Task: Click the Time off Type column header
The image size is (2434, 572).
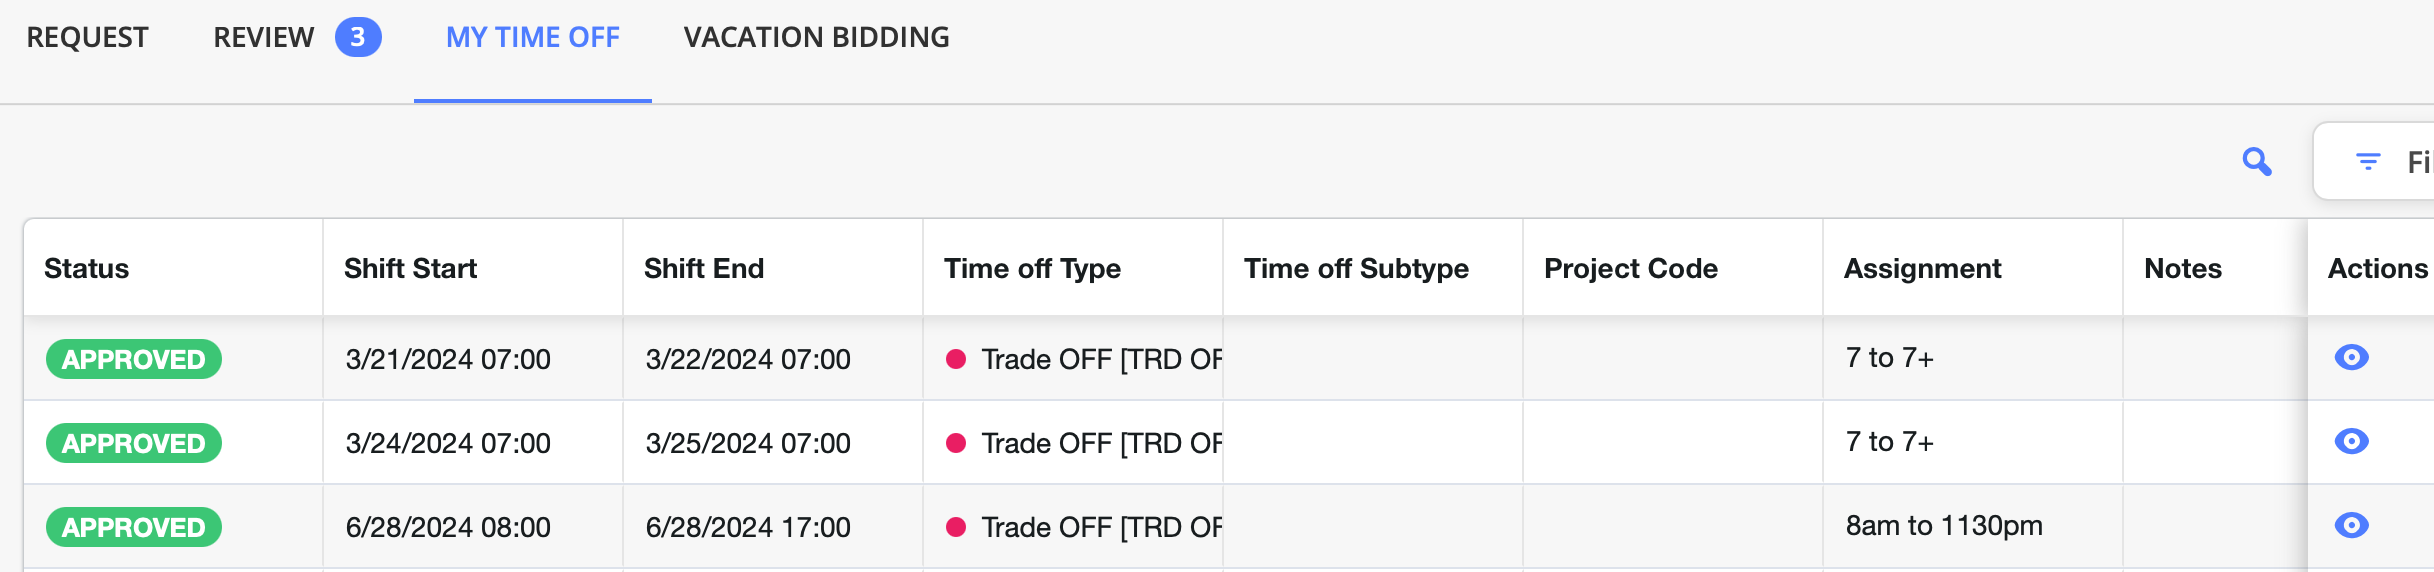Action: 1032,268
